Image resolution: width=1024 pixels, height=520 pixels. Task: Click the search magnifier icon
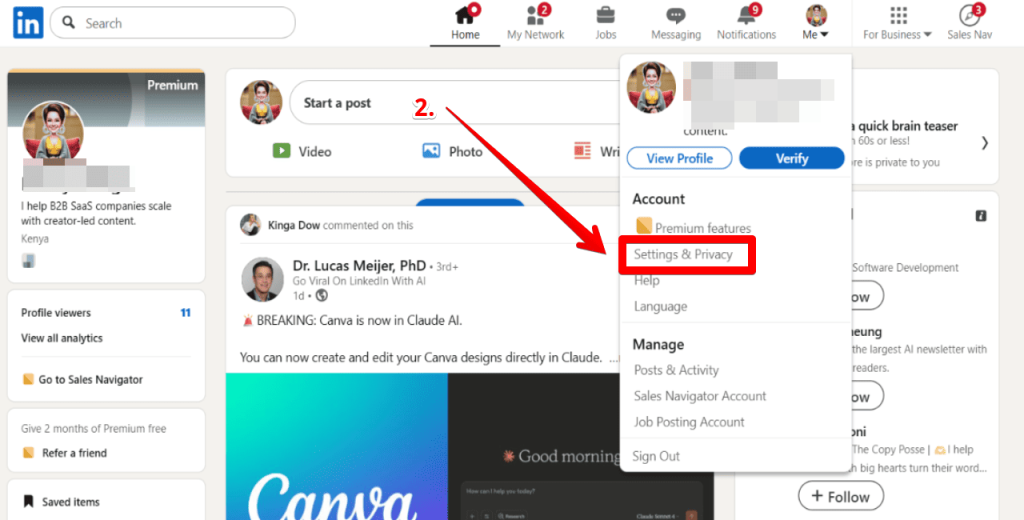[69, 23]
